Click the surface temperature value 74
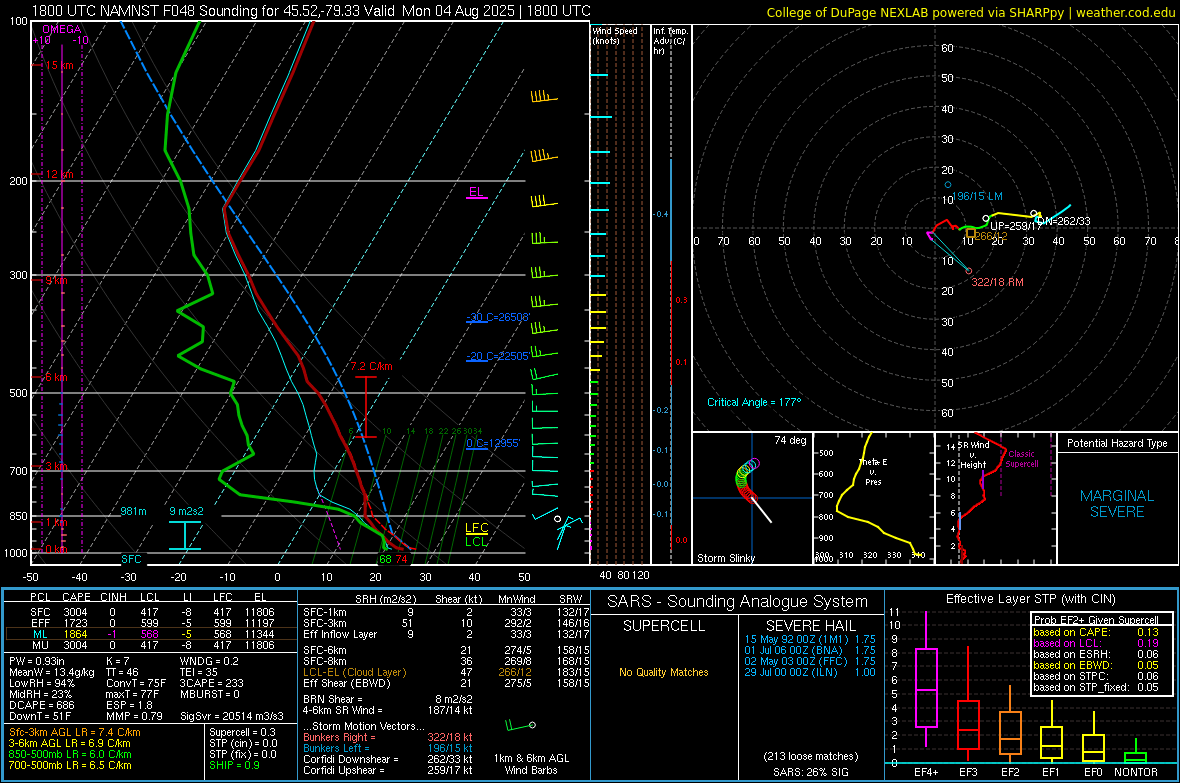1180x783 pixels. coord(402,559)
